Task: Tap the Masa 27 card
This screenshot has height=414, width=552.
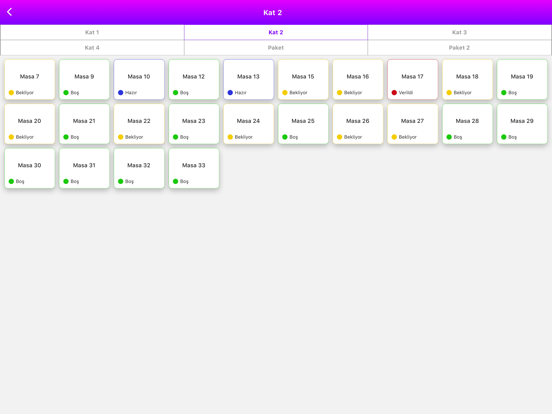Action: click(413, 124)
